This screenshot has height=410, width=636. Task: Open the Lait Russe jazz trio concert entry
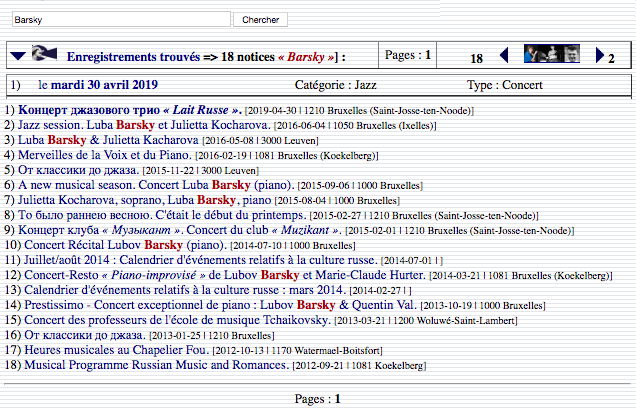(130, 110)
